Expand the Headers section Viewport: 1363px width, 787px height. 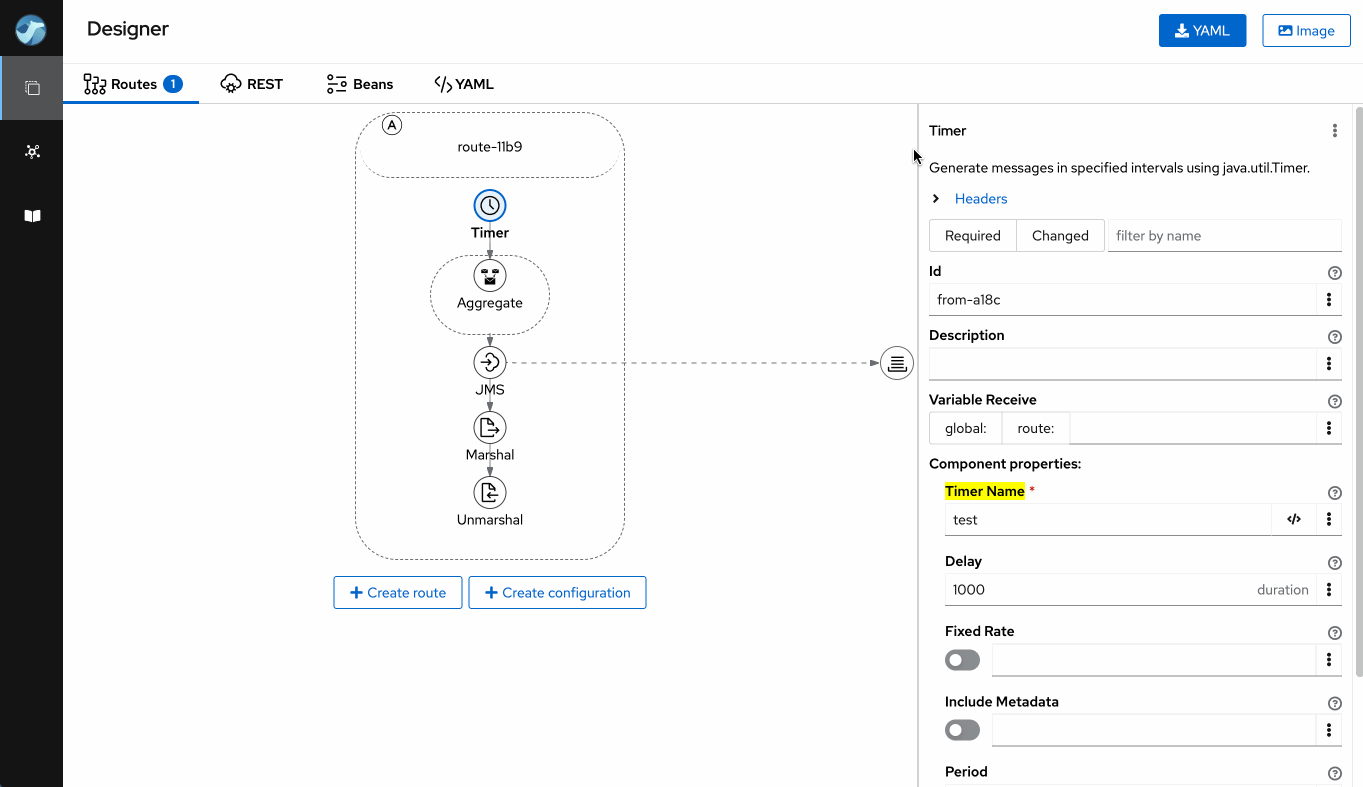(x=936, y=199)
